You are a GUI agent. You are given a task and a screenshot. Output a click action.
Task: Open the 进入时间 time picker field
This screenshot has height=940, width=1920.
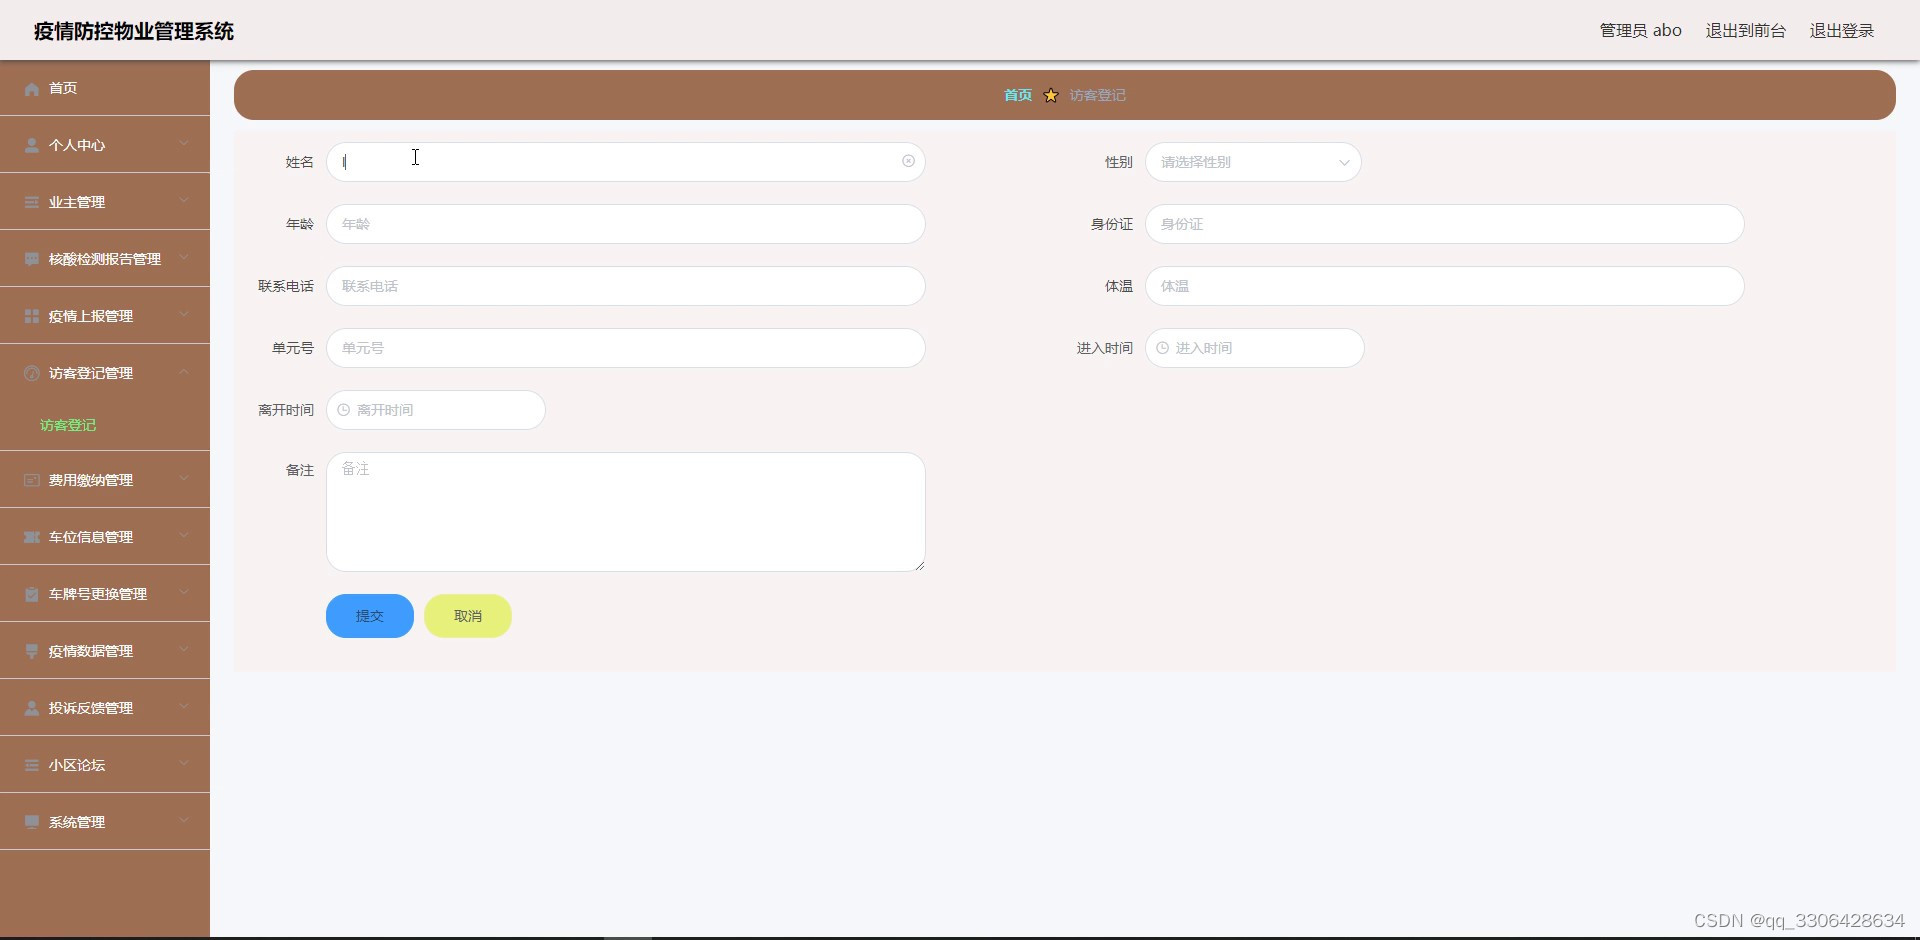[x=1255, y=348]
